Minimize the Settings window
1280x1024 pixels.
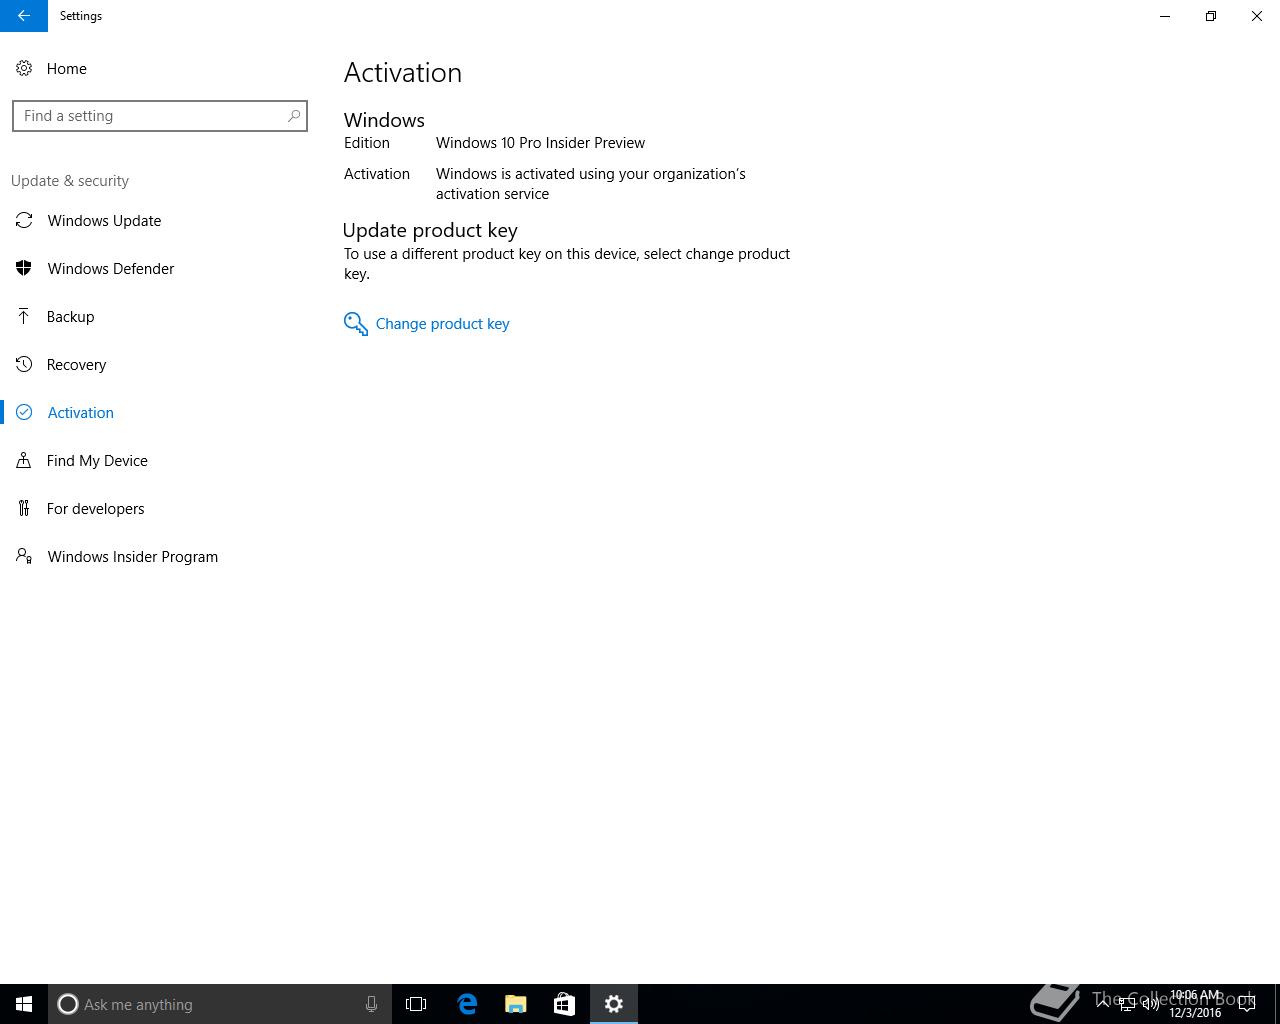click(x=1165, y=16)
